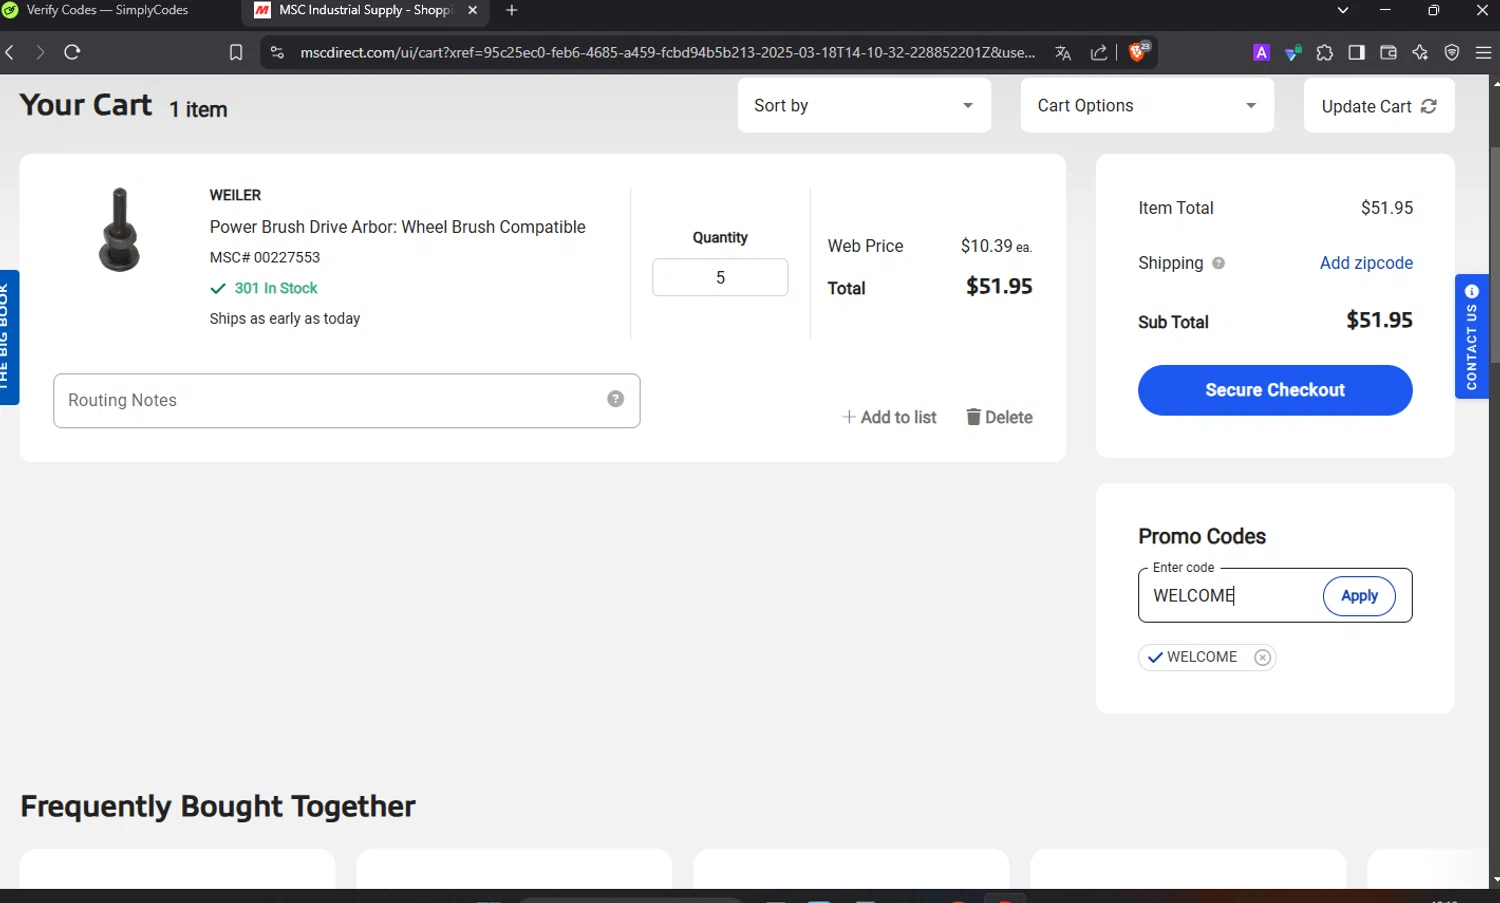
Task: Open the Contact Us side tab
Action: point(1471,337)
